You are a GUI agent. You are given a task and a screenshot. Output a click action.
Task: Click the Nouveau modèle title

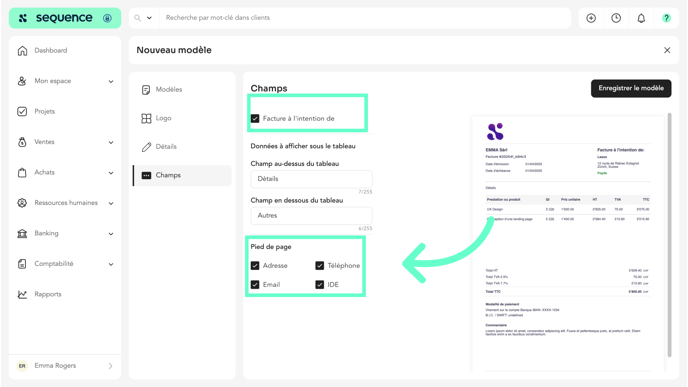pos(174,50)
